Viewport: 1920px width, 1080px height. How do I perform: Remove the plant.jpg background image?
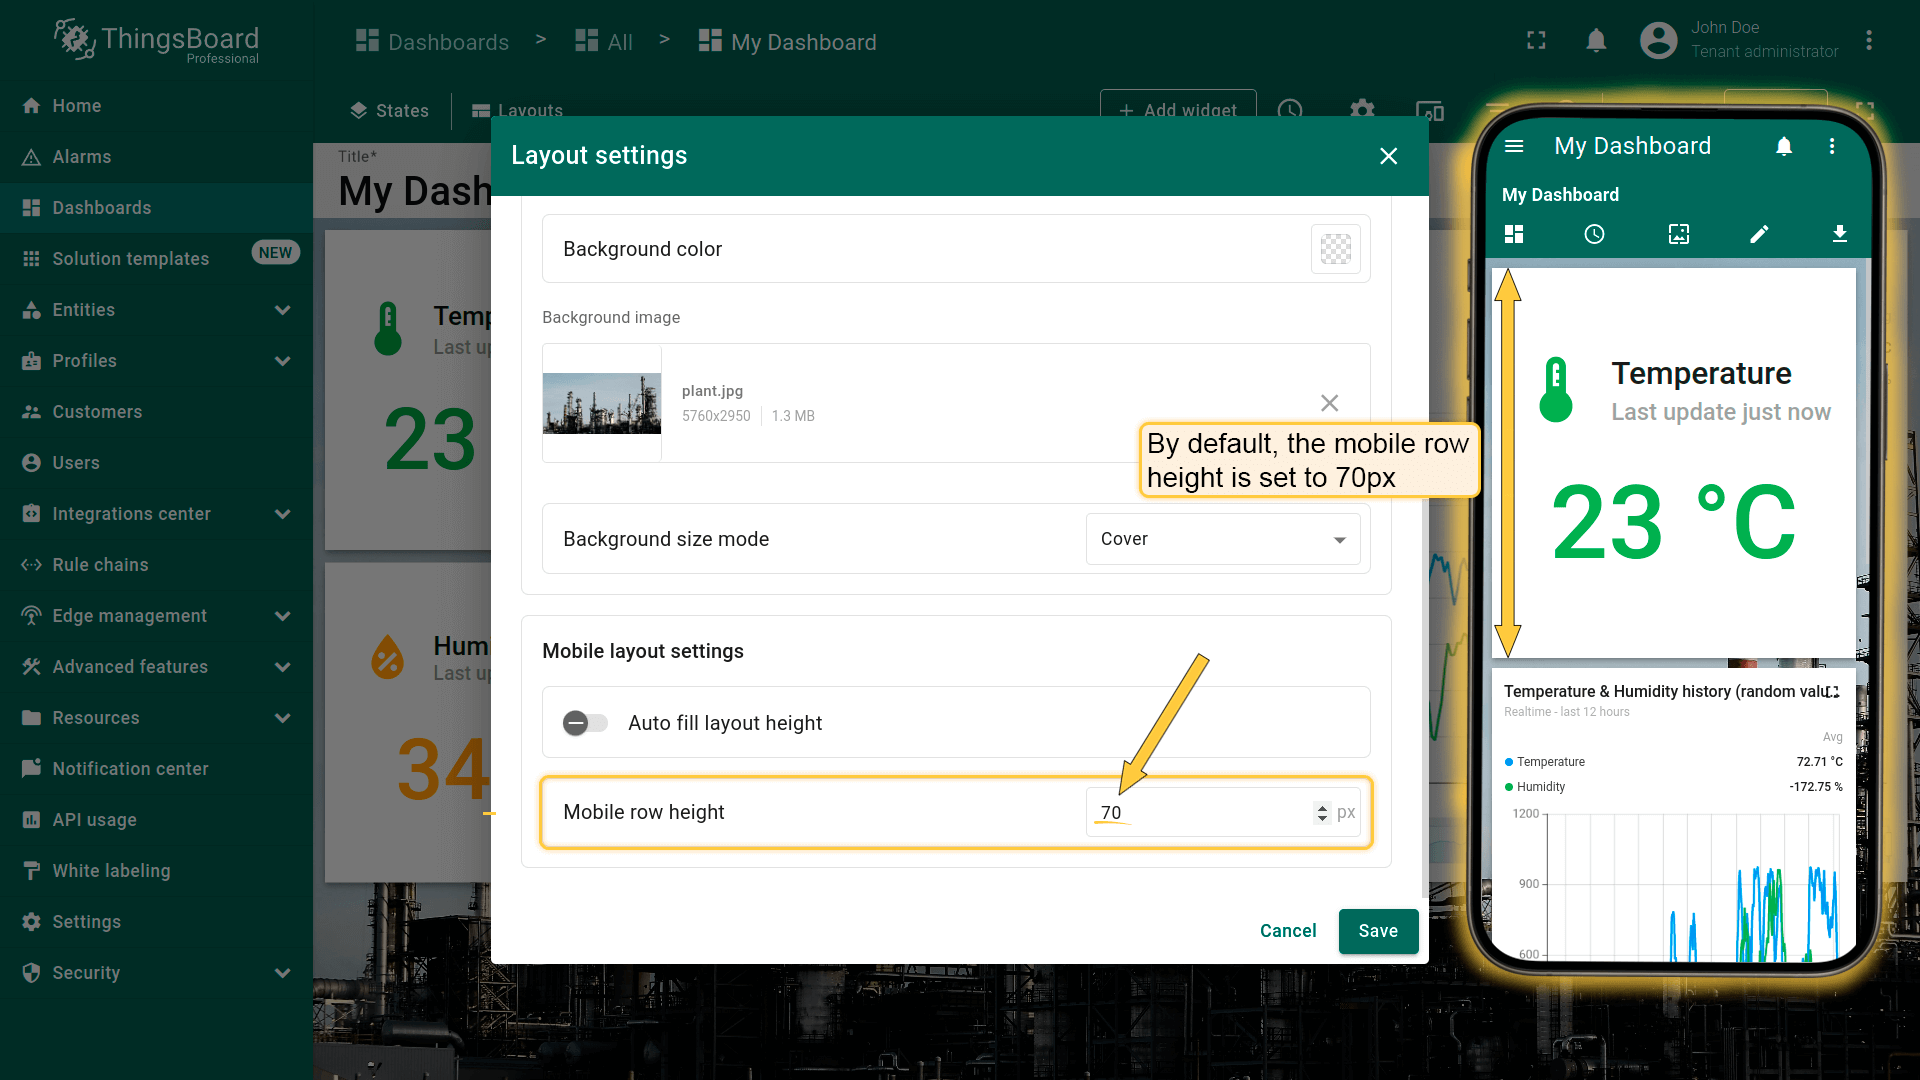pos(1329,403)
